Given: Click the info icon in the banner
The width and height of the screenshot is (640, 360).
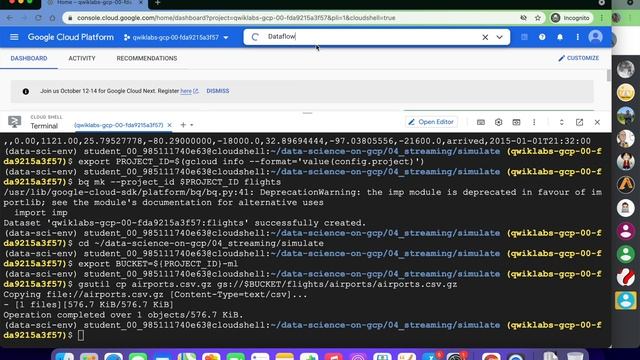Looking at the screenshot, I should coord(26,91).
